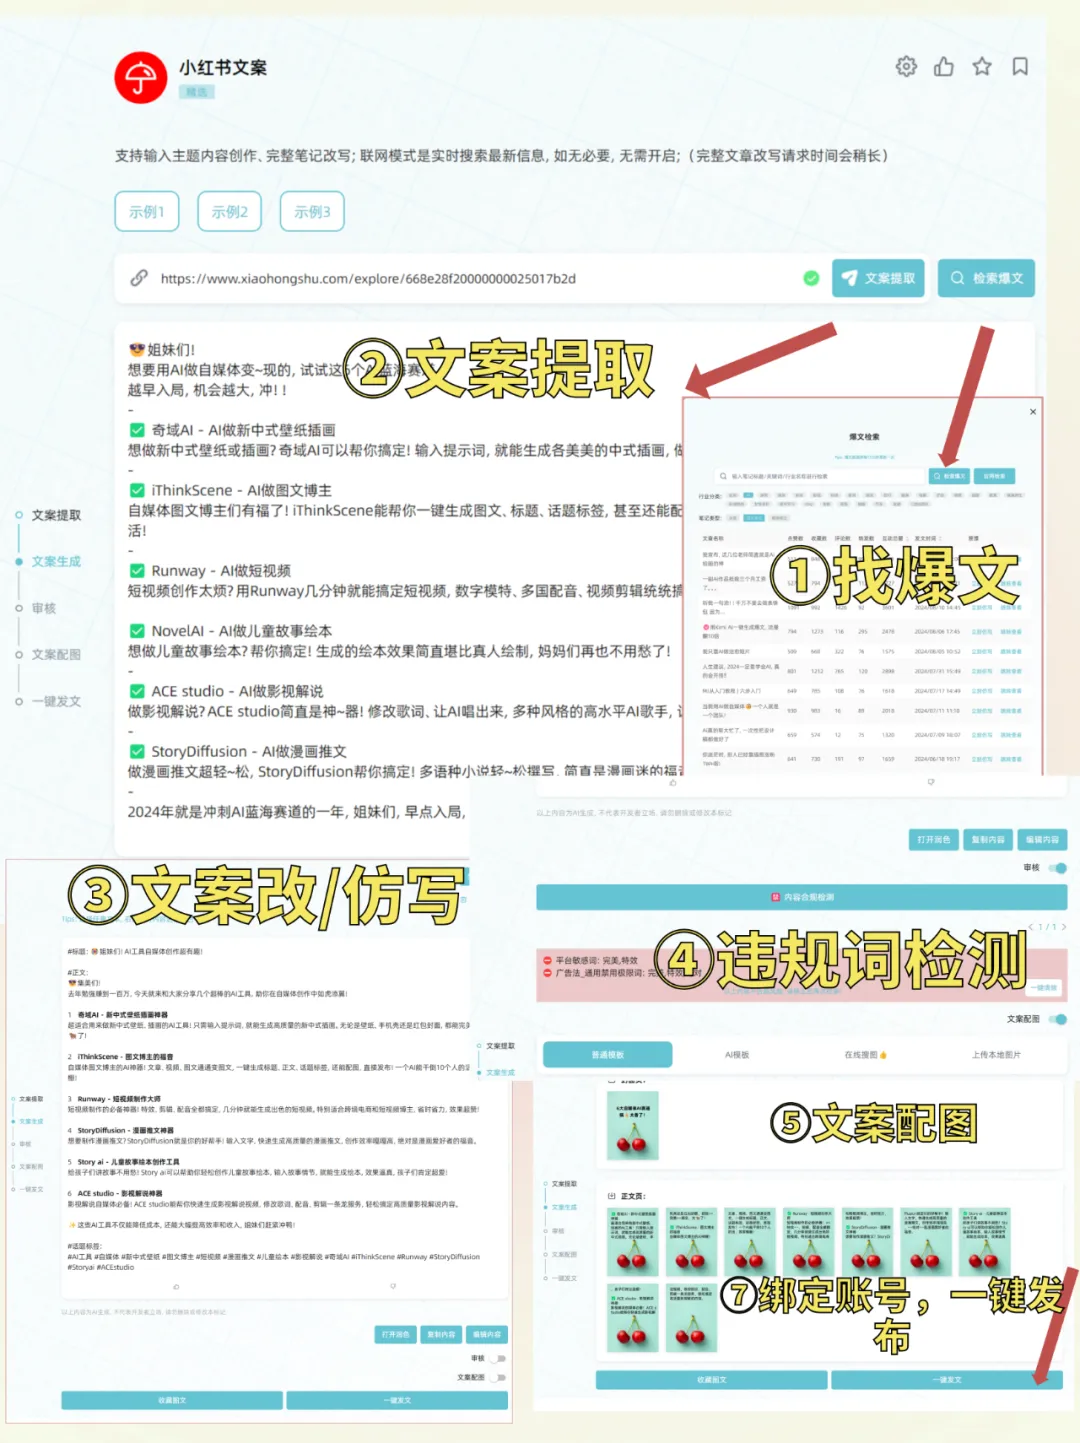Click the link icon in the URL field
This screenshot has width=1080, height=1443.
tap(139, 279)
